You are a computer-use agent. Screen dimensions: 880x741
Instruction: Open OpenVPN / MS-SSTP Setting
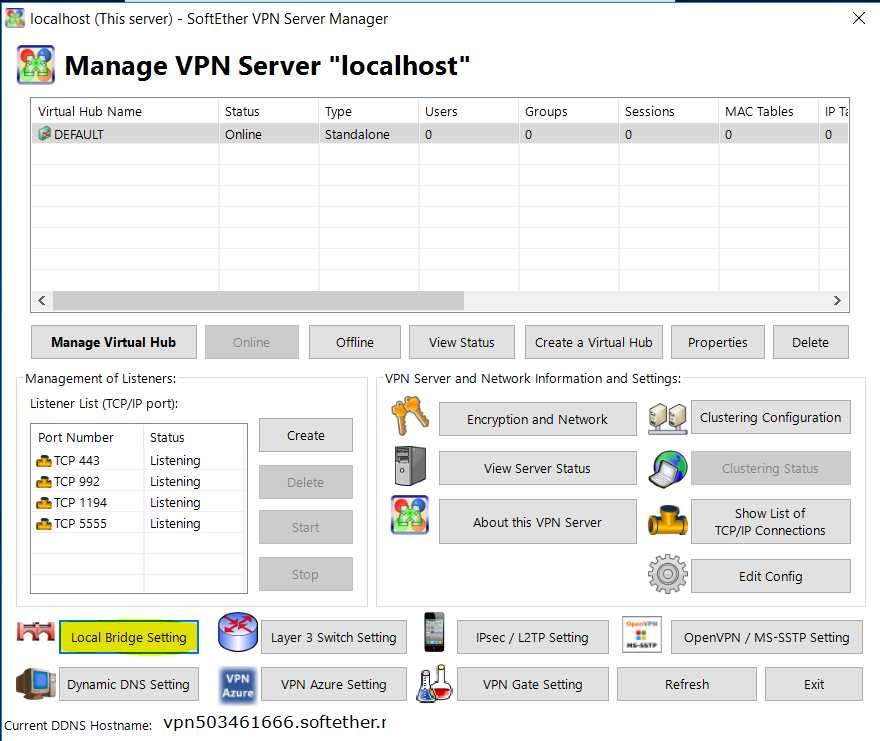click(766, 637)
